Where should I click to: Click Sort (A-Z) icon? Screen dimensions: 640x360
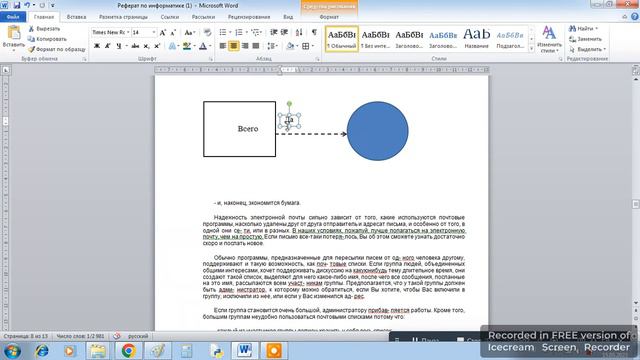pyautogui.click(x=299, y=32)
